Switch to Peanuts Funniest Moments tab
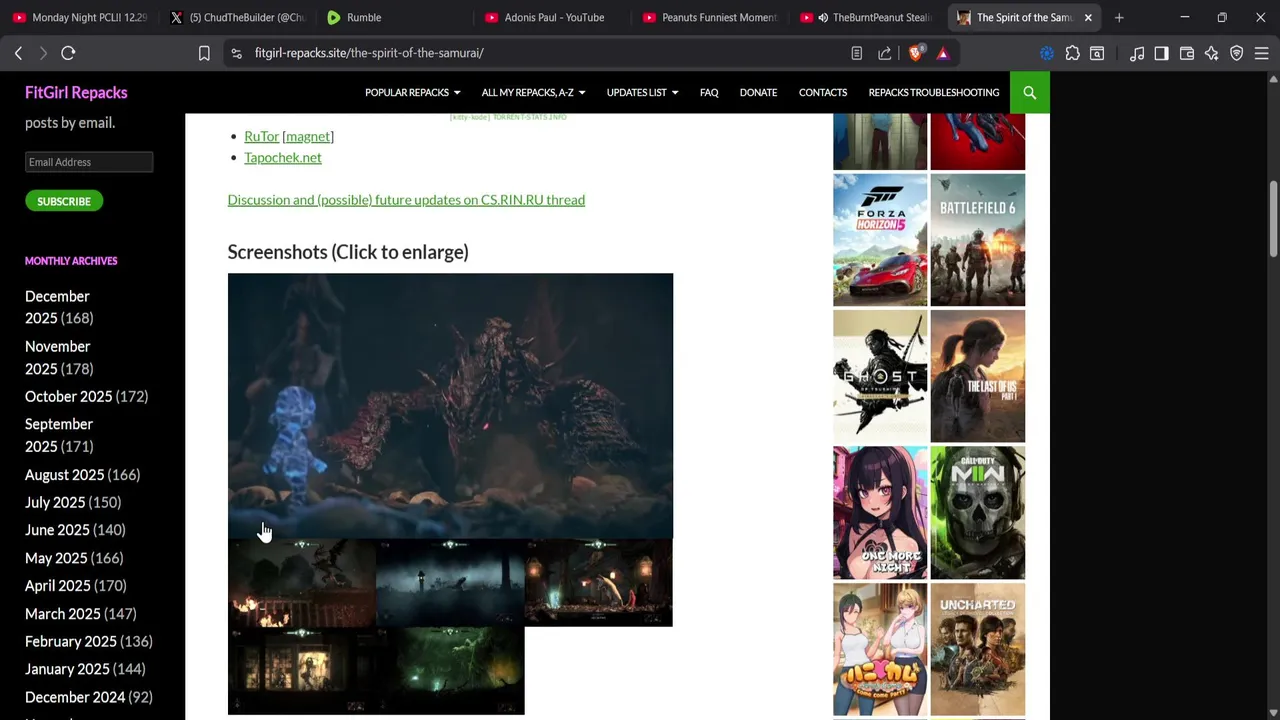 click(x=709, y=17)
